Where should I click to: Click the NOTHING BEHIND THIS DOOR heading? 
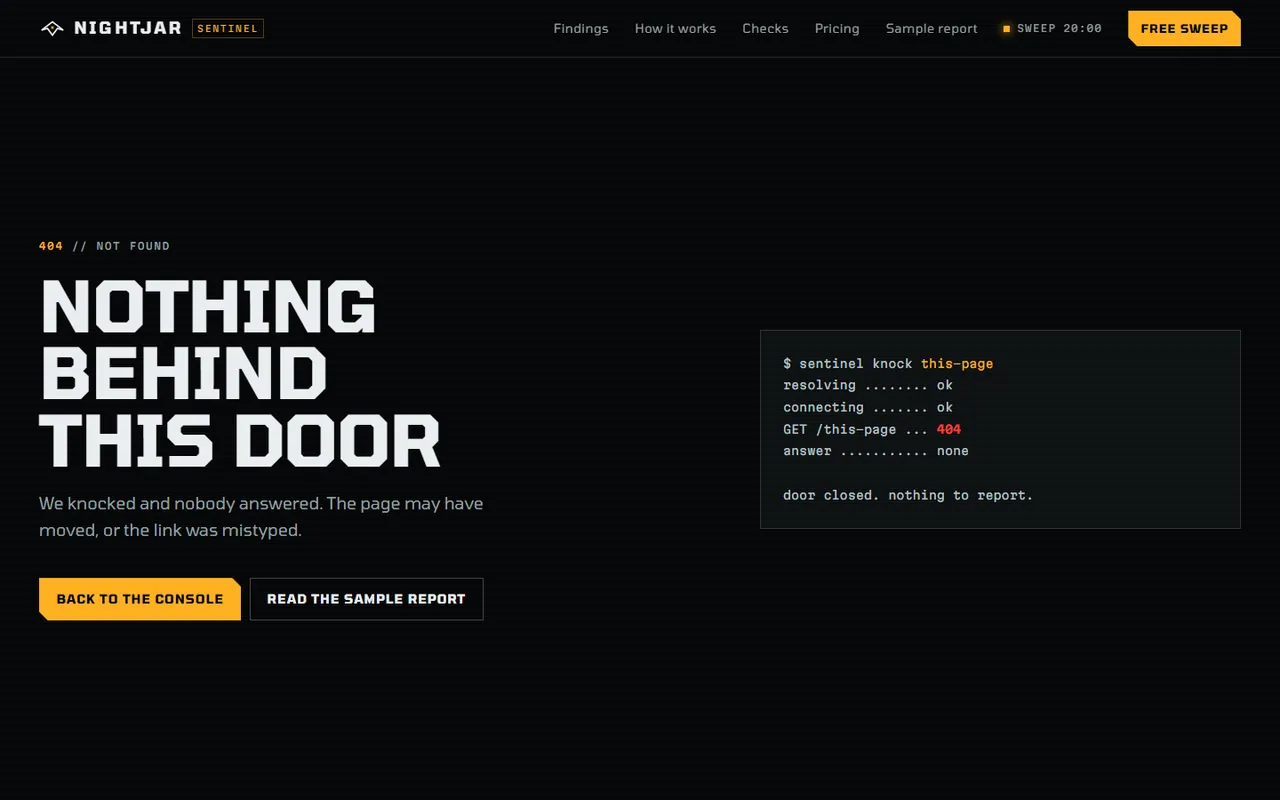coord(240,373)
